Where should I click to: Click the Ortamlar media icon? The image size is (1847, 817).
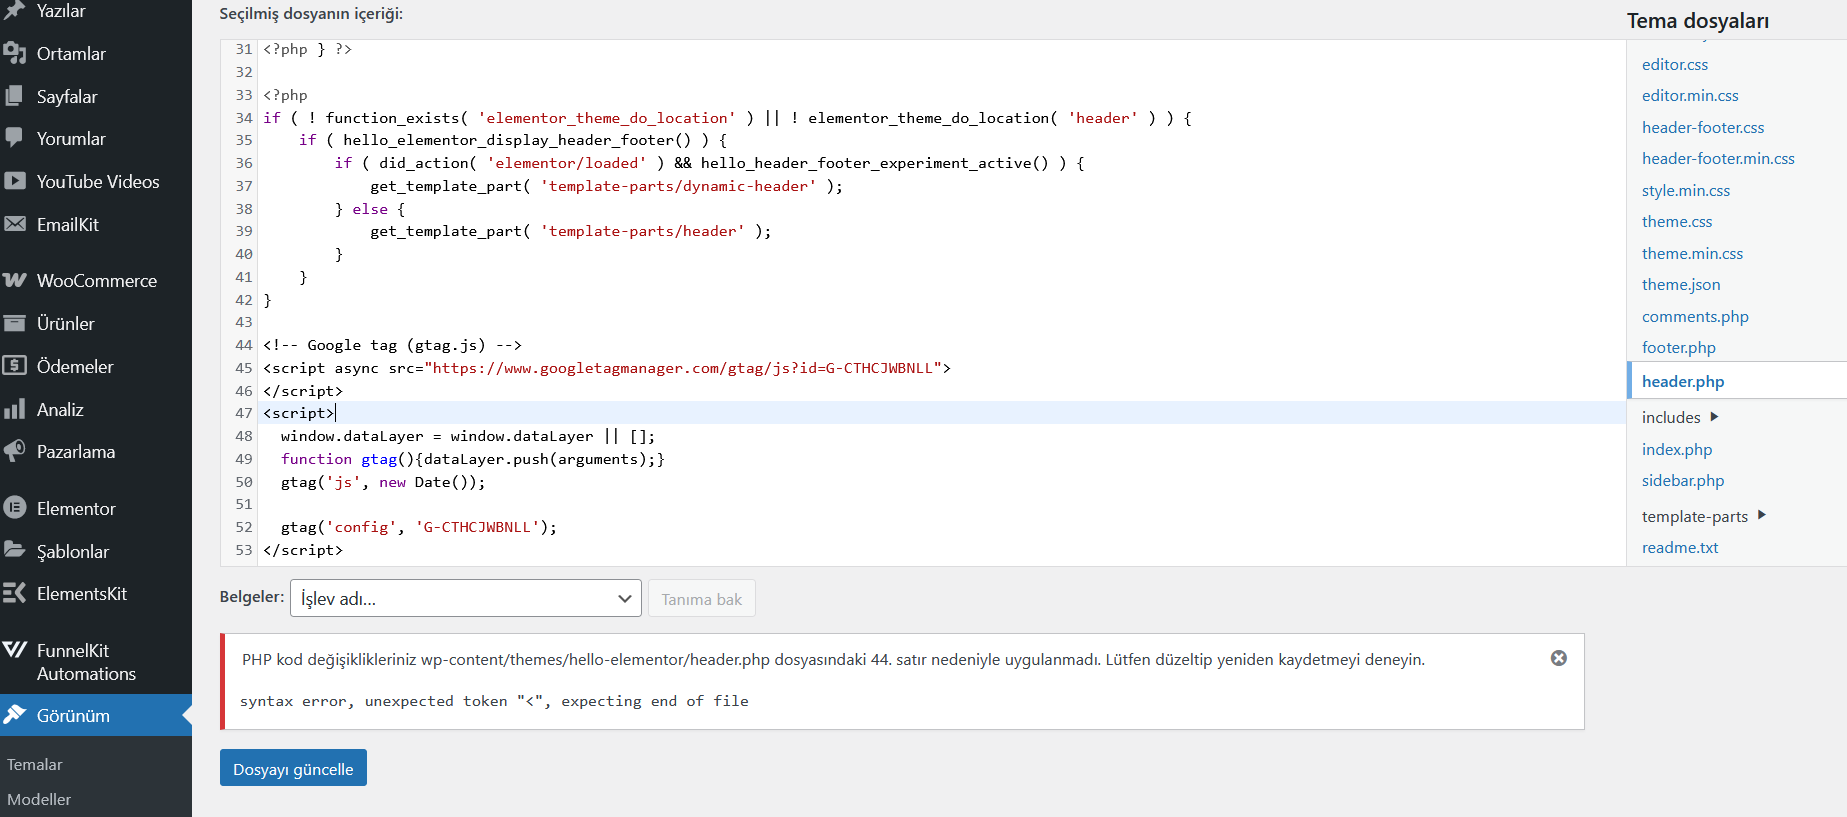click(14, 53)
